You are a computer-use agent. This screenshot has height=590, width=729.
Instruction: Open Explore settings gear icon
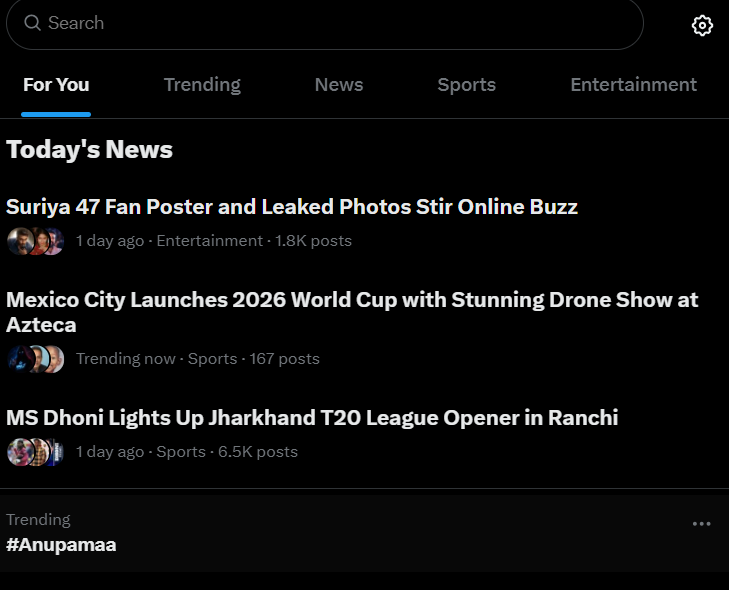tap(702, 25)
